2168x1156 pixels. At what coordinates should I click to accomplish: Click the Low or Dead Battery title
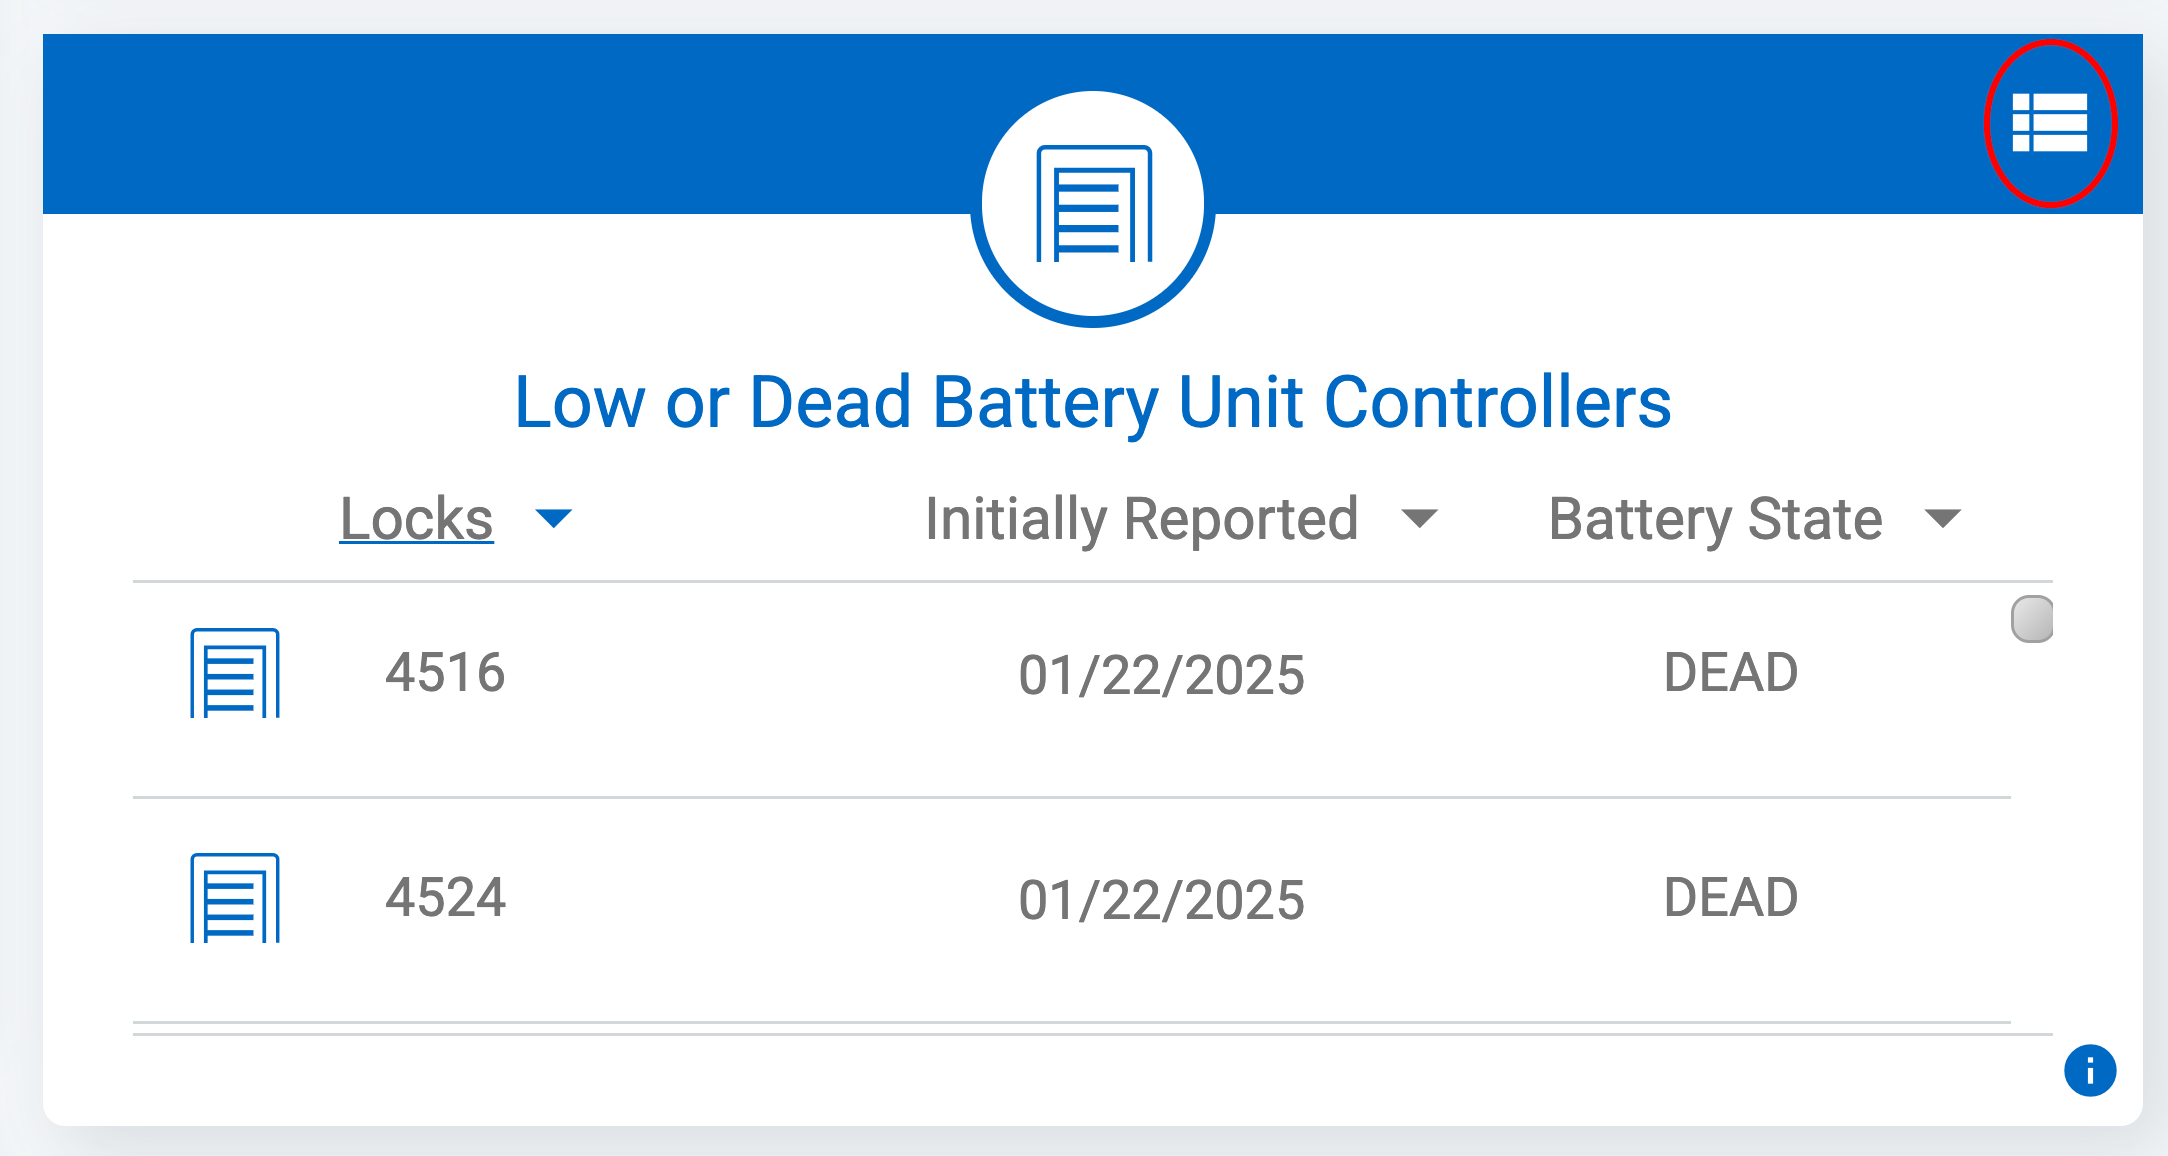(x=1093, y=403)
